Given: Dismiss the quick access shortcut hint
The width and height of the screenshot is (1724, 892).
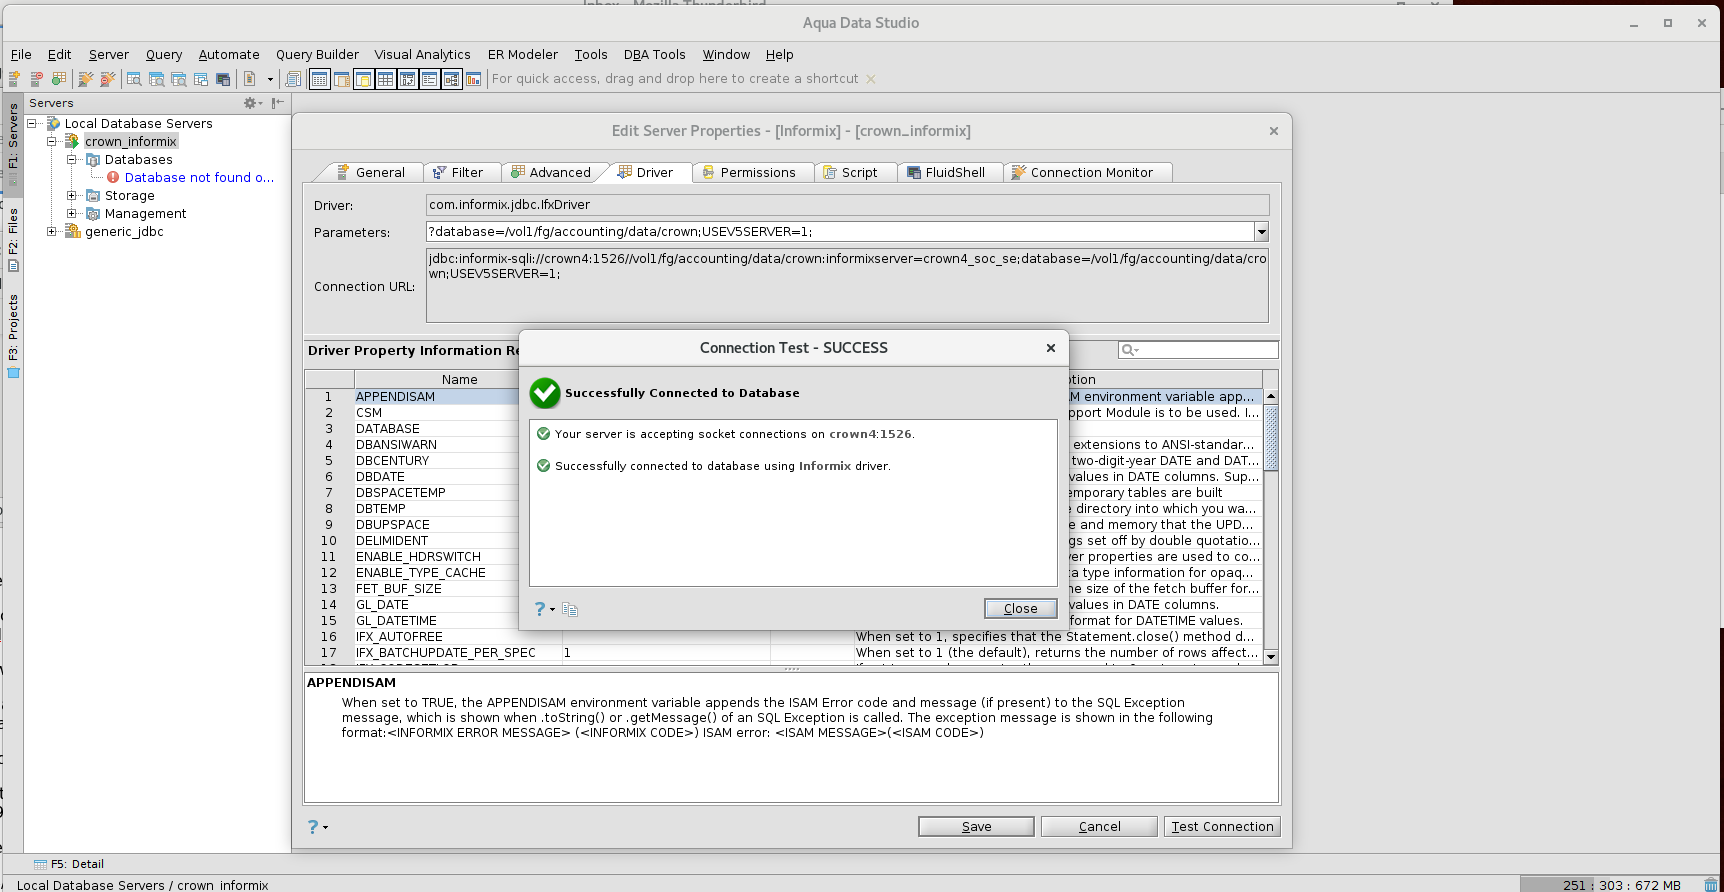Looking at the screenshot, I should [x=871, y=79].
